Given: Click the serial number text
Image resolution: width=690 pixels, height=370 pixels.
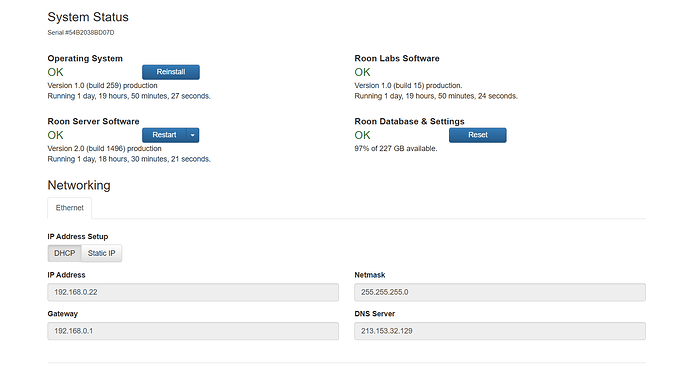Looking at the screenshot, I should point(81,33).
